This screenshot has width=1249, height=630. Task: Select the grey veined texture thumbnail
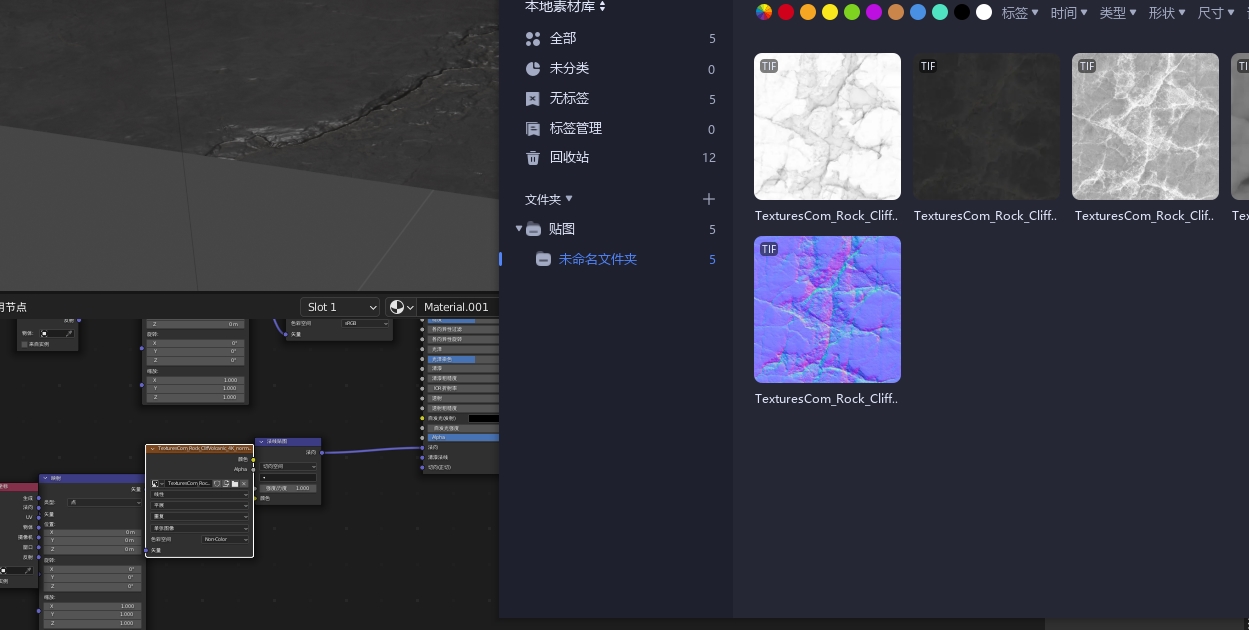tap(1145, 126)
